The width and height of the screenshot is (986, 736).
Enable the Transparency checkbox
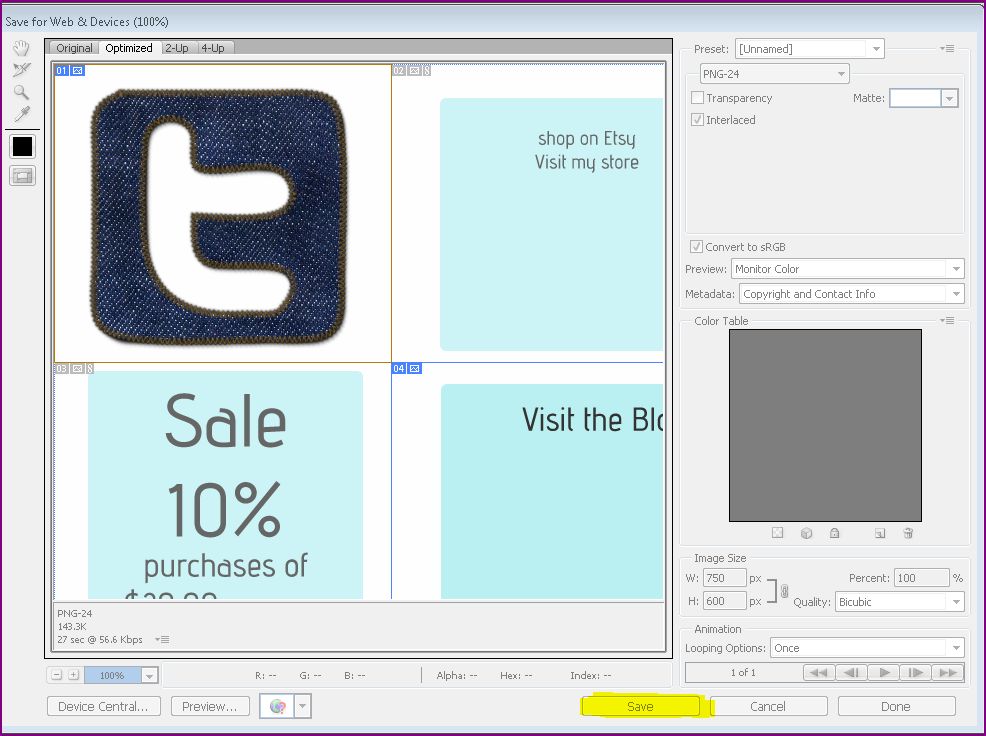click(696, 98)
